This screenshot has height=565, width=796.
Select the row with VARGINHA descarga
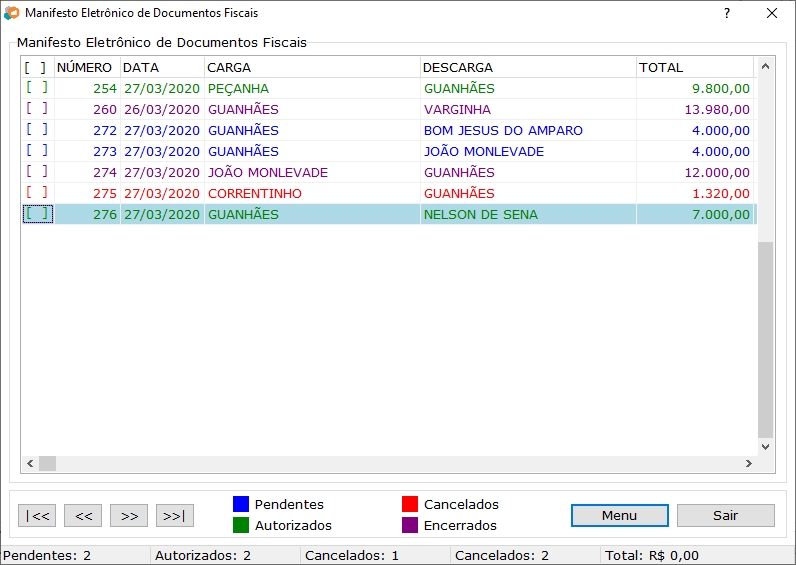(457, 109)
